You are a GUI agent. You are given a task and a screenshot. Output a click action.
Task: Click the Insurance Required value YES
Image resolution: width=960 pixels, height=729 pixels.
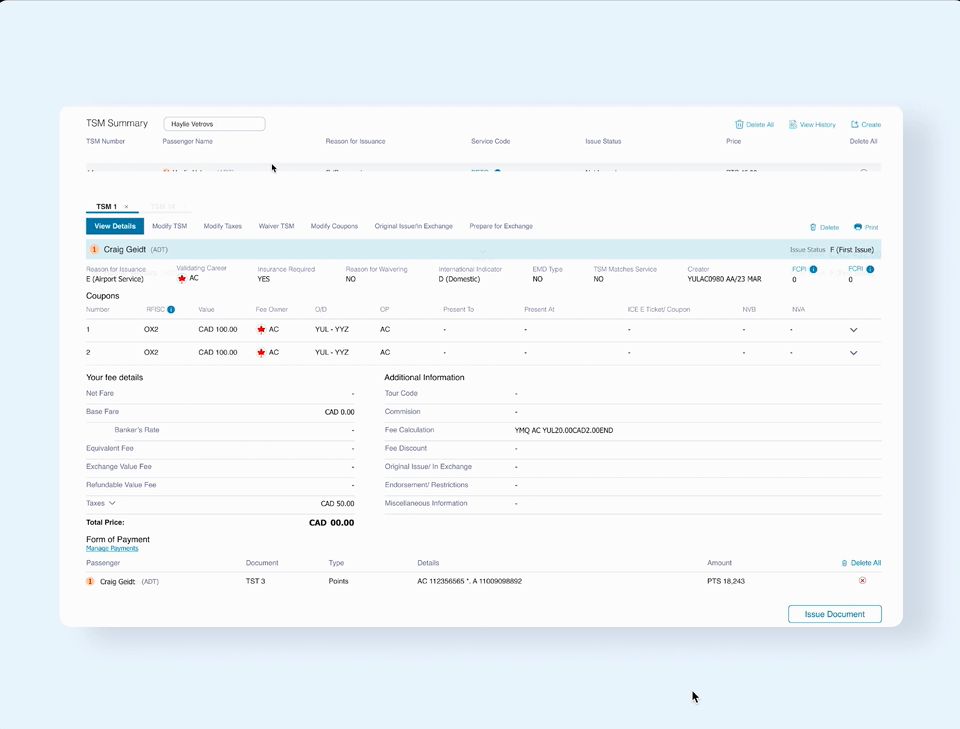(263, 279)
